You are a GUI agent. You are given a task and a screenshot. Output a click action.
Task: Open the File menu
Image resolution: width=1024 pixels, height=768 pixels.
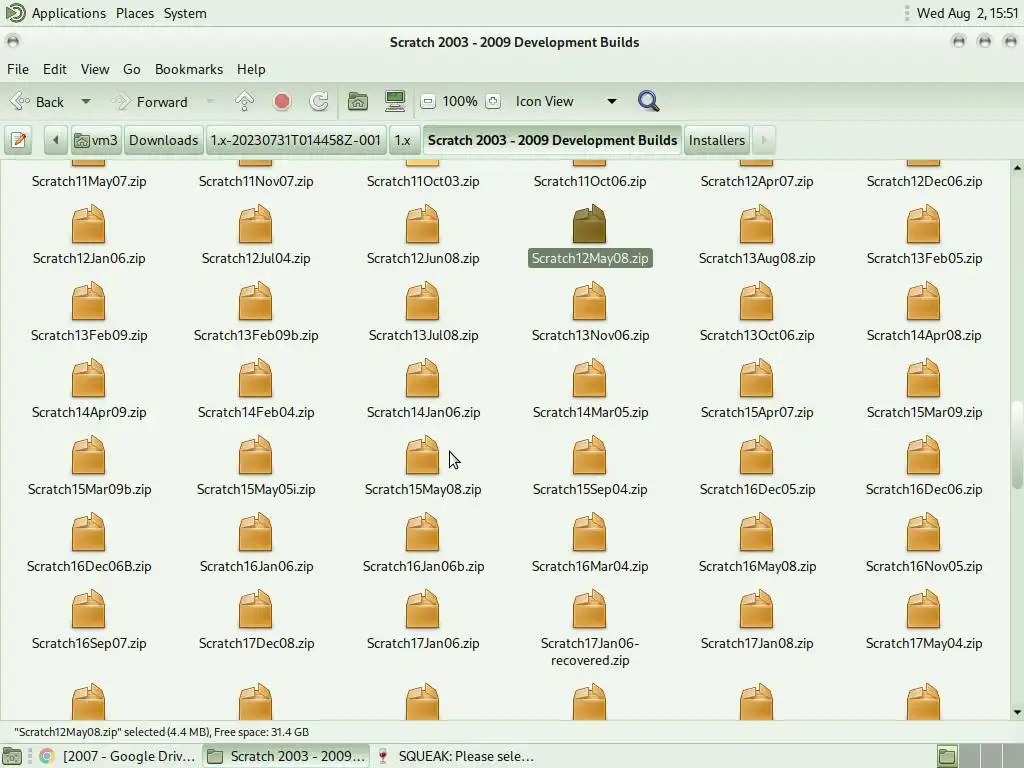tap(18, 69)
